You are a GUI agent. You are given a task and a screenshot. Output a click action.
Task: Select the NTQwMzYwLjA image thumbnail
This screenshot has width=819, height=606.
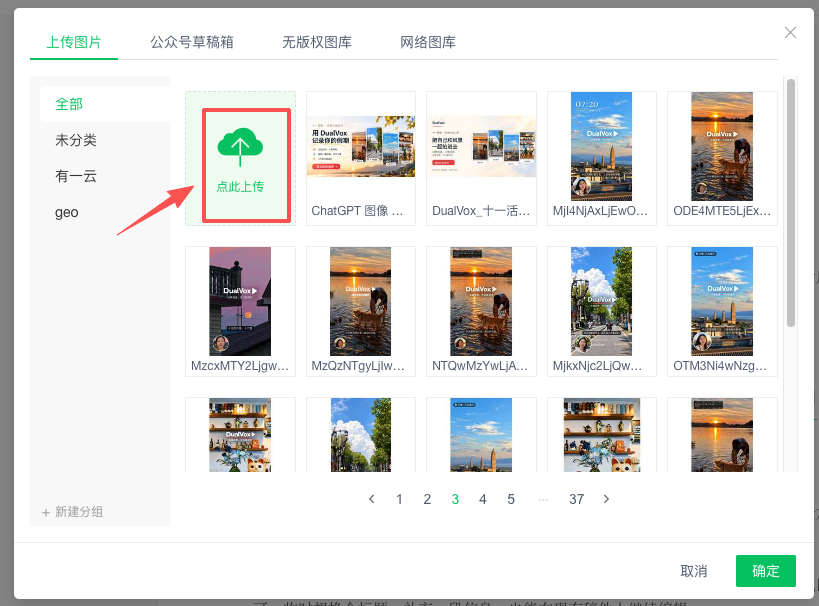[x=482, y=311]
